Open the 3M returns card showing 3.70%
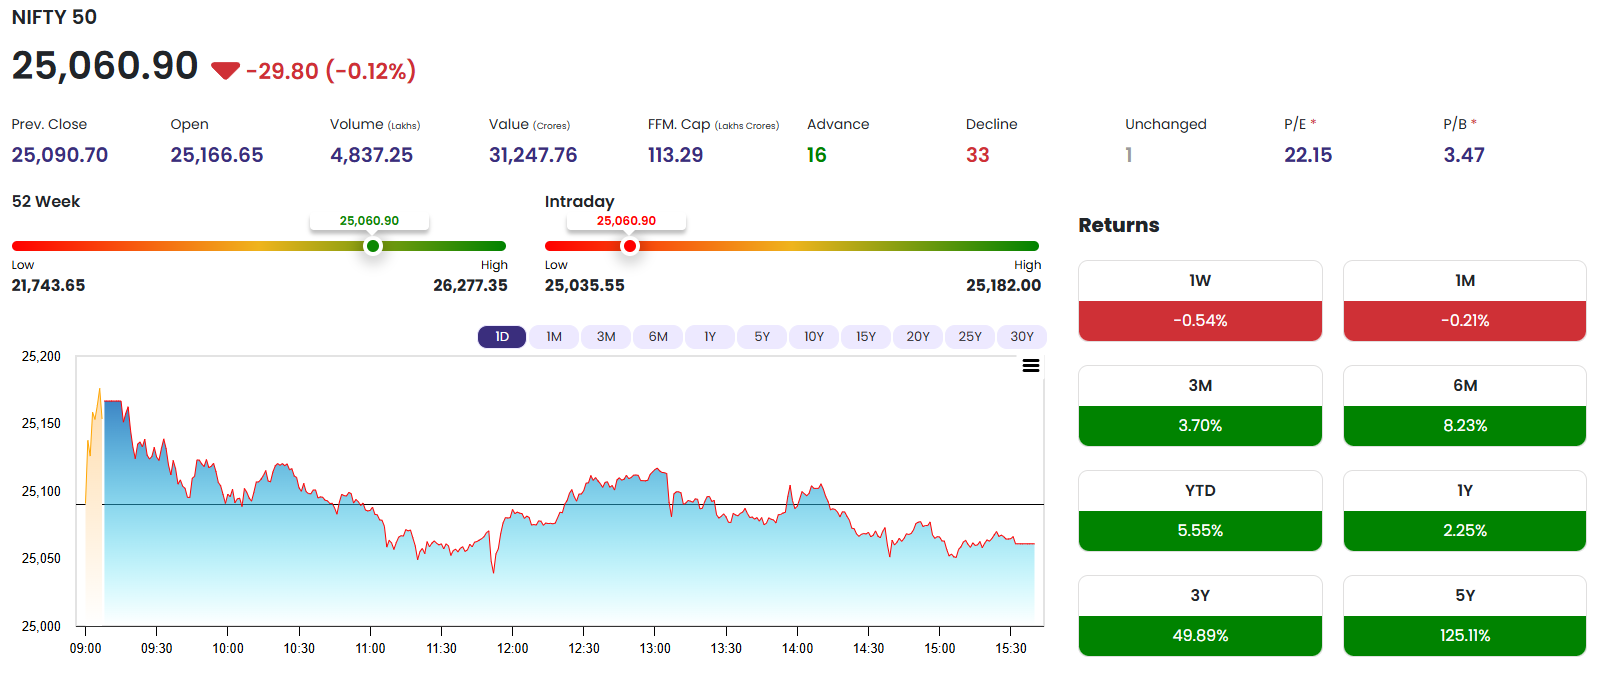 click(1200, 406)
